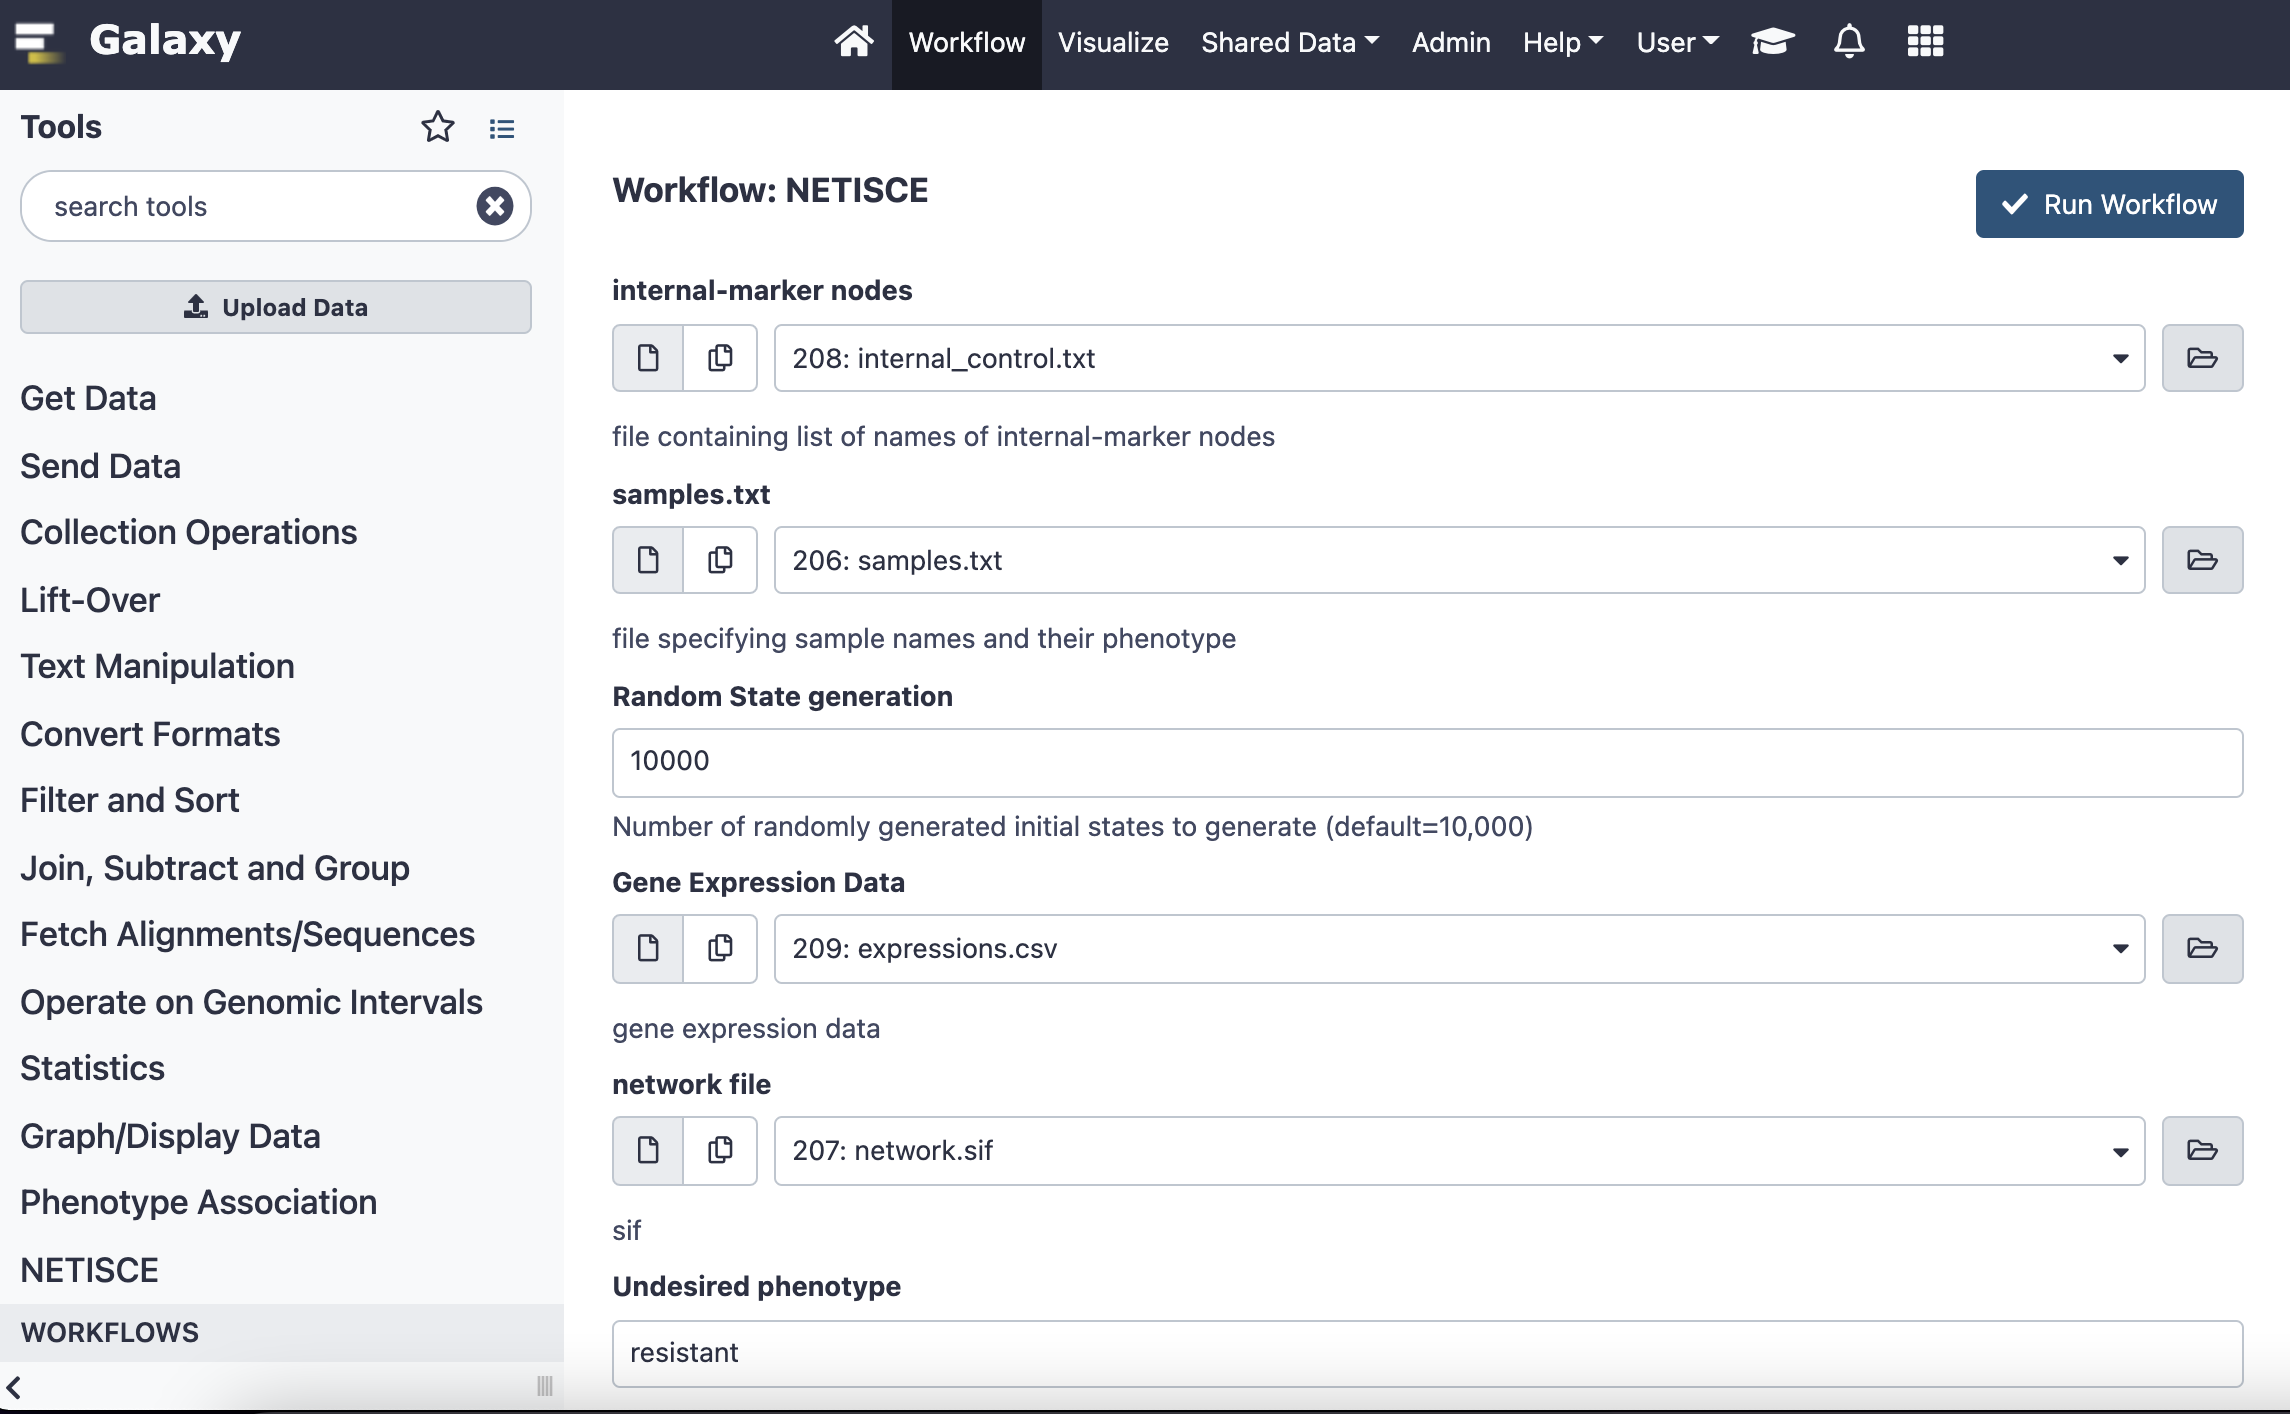Click the Run Workflow button
The width and height of the screenshot is (2290, 1414).
2109,204
